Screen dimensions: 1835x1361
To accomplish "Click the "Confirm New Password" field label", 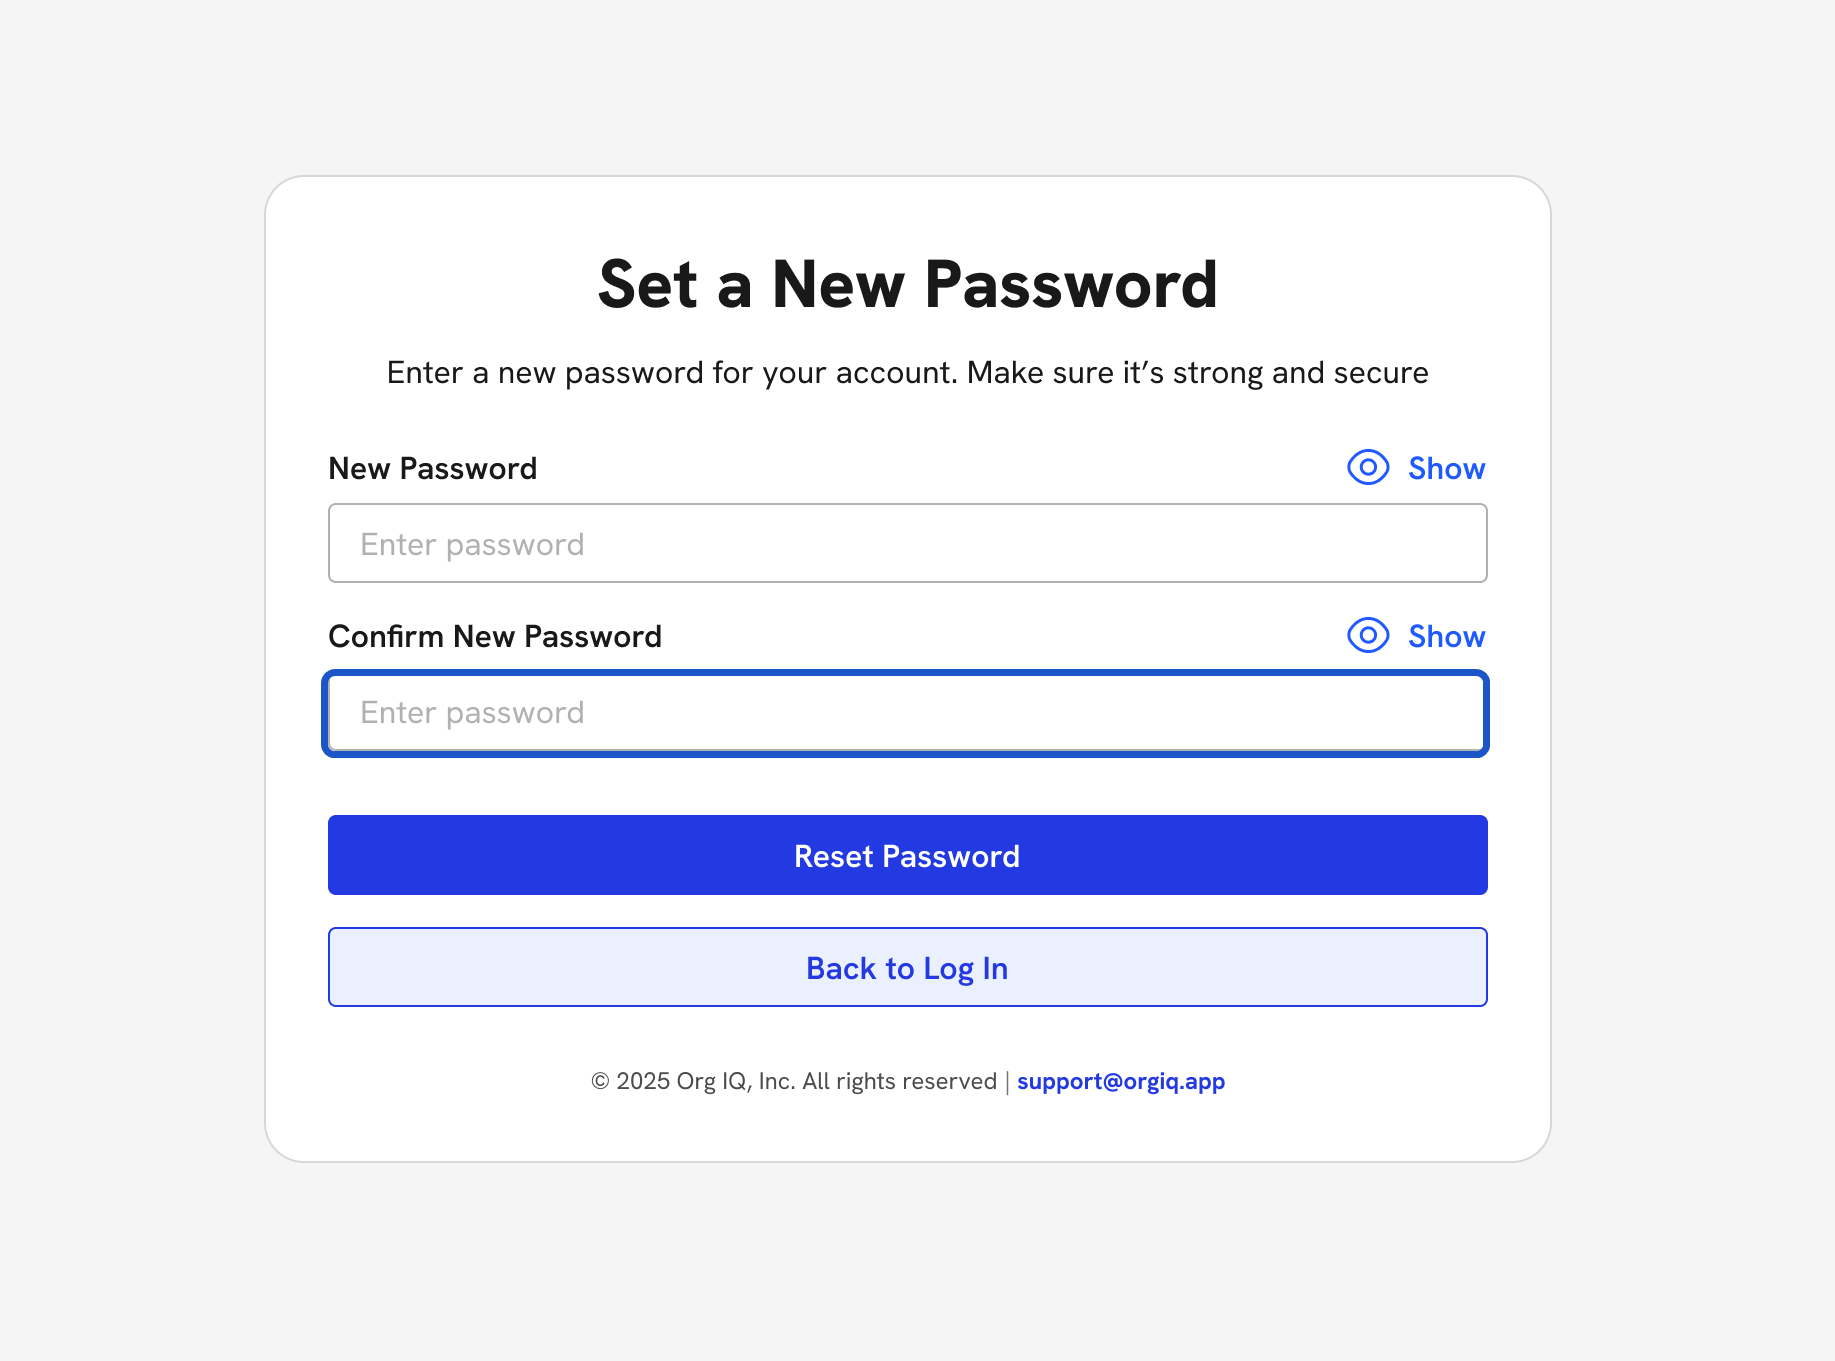I will click(x=495, y=636).
